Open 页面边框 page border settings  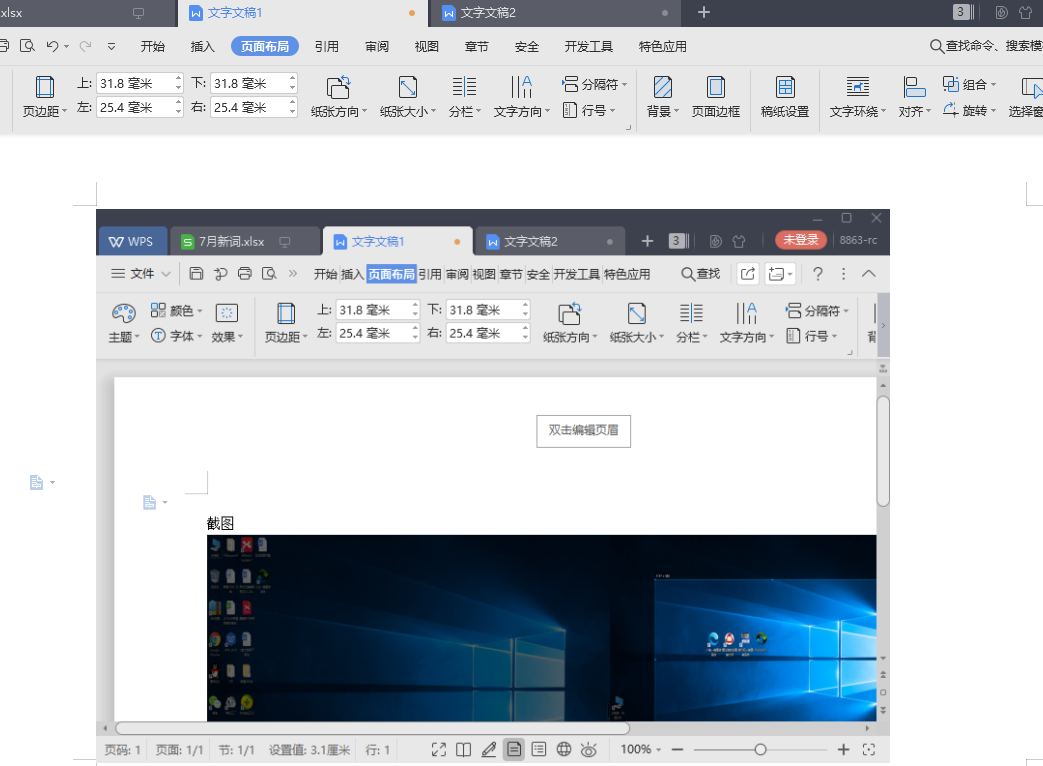tap(716, 97)
